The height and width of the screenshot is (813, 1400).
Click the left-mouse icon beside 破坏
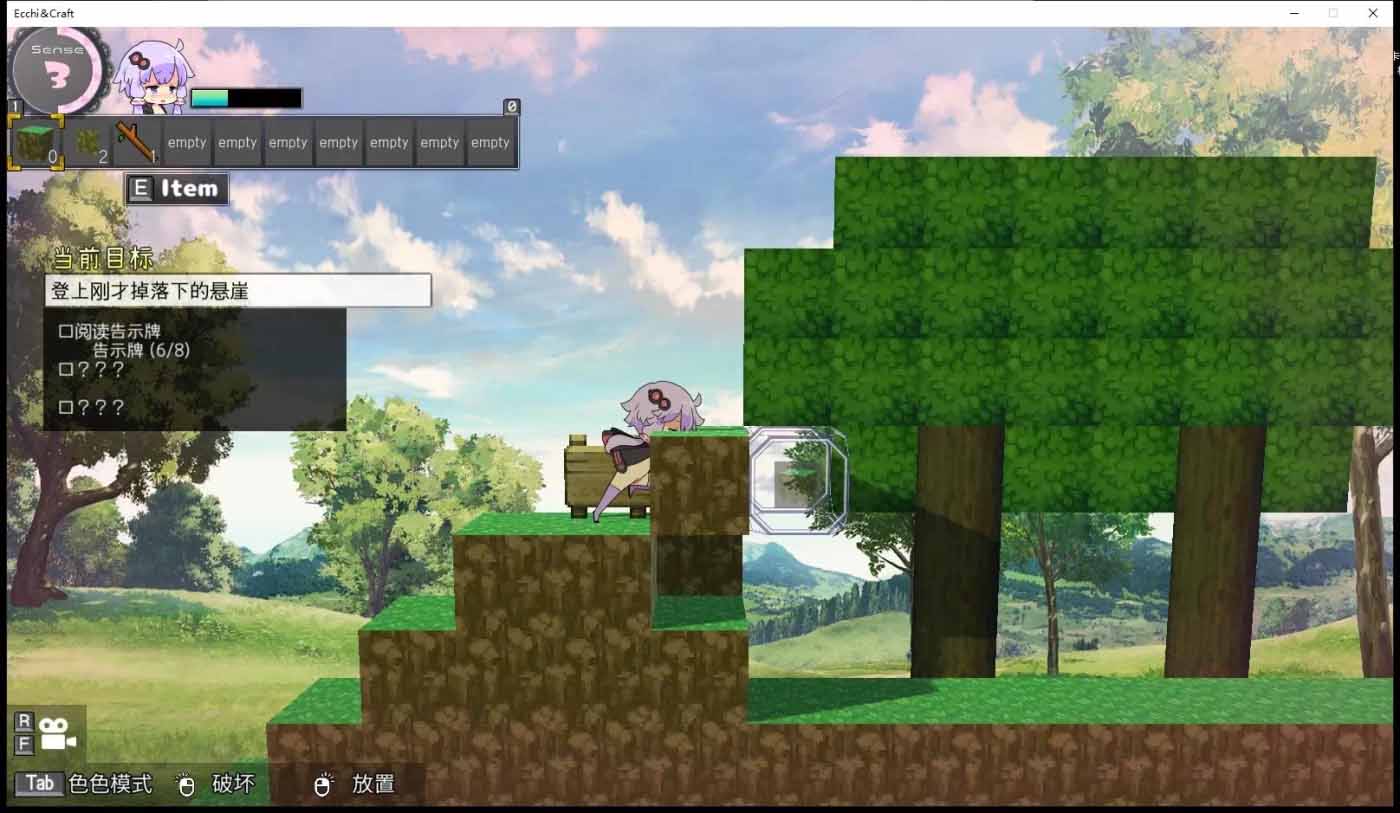(x=185, y=785)
